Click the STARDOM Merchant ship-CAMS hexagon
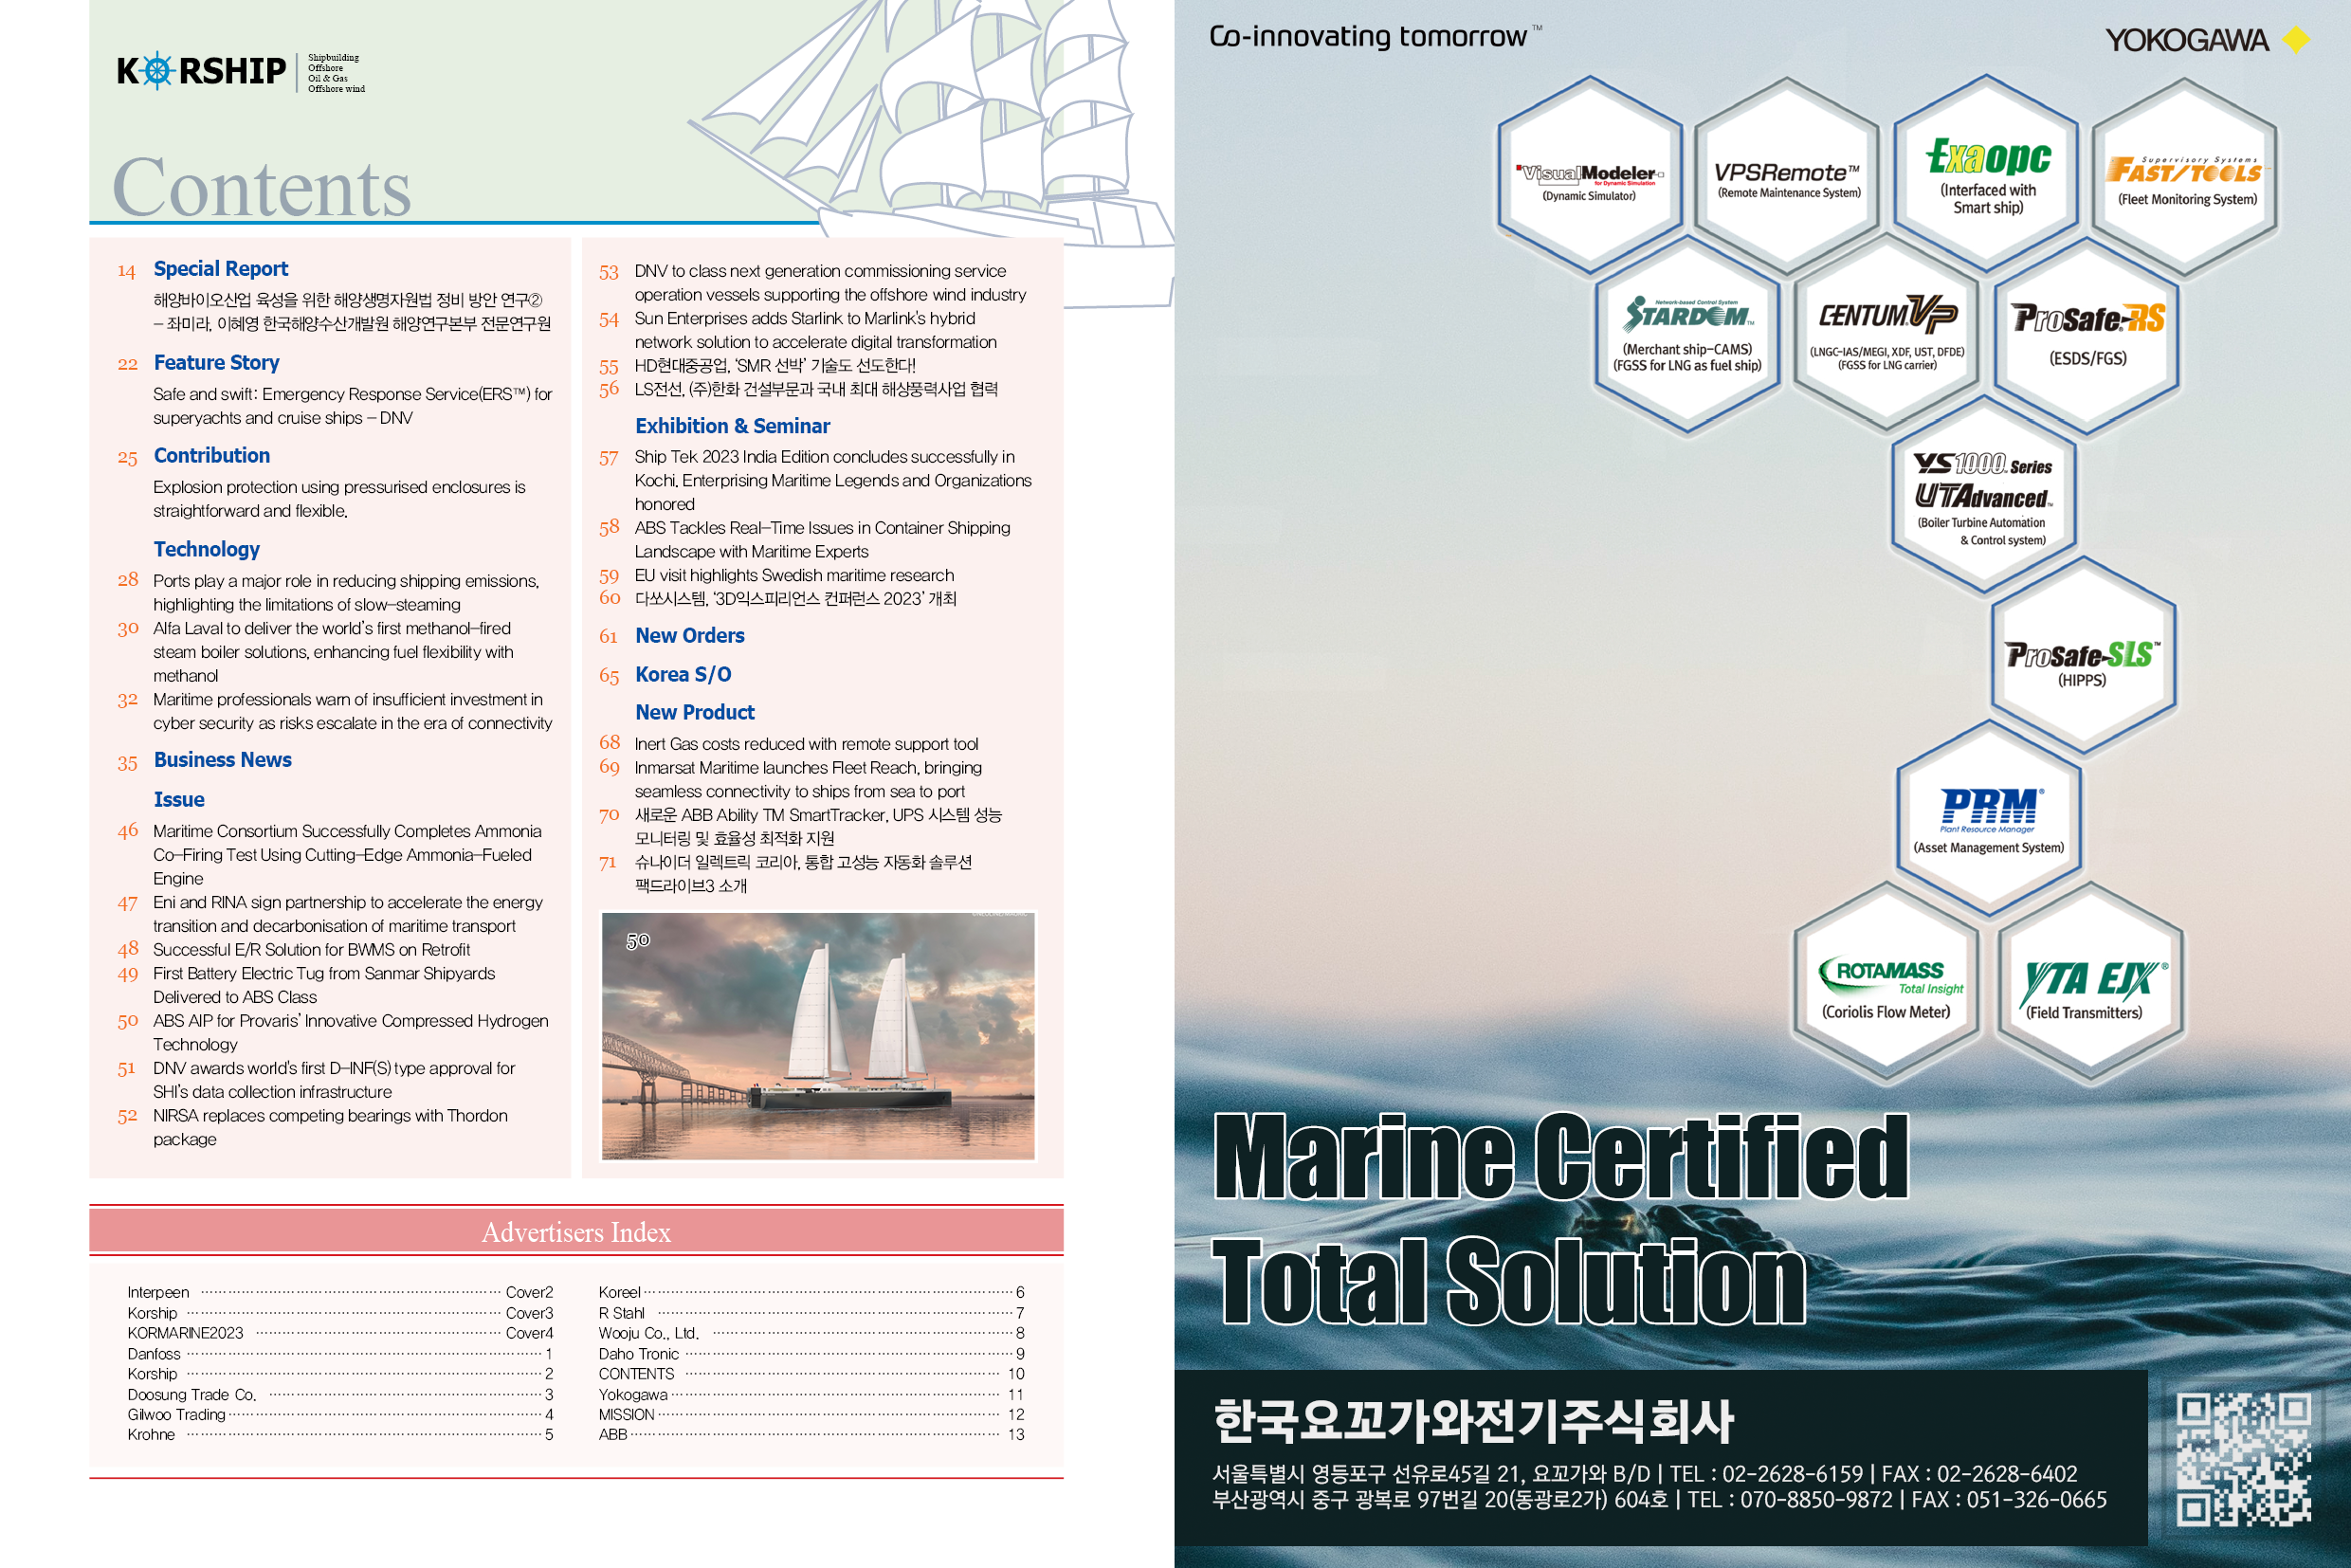This screenshot has width=2351, height=1568. pyautogui.click(x=1688, y=335)
